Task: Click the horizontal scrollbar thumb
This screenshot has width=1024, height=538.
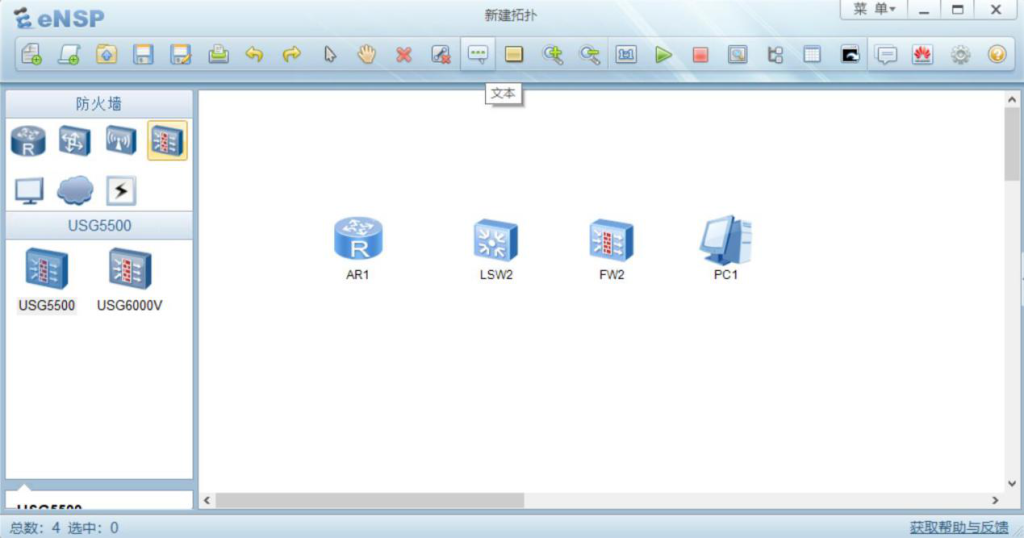Action: click(370, 500)
